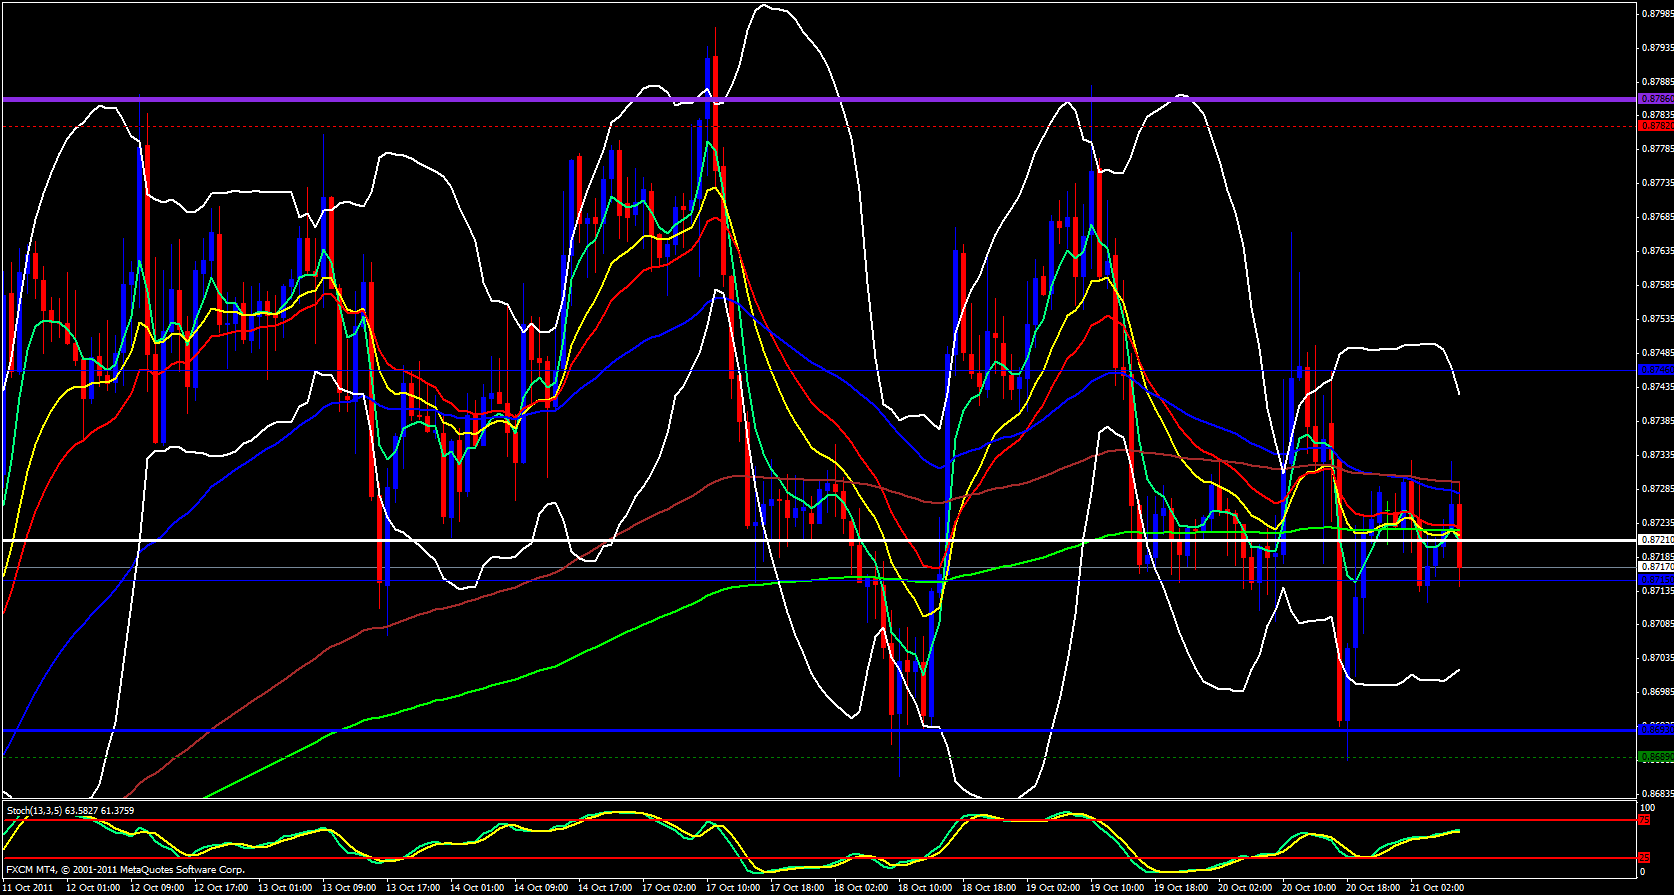Click the stochastic 25 level marker
Image resolution: width=1674 pixels, height=895 pixels.
[1644, 858]
